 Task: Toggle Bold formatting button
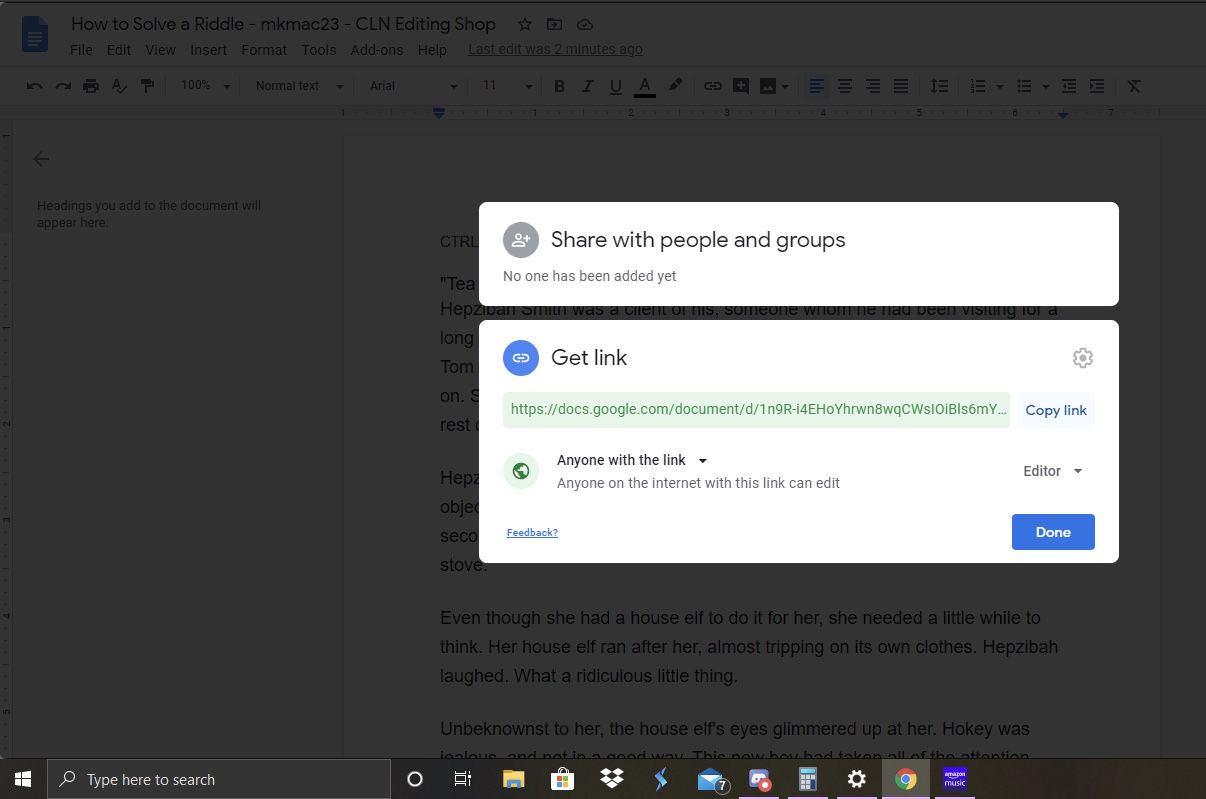560,86
